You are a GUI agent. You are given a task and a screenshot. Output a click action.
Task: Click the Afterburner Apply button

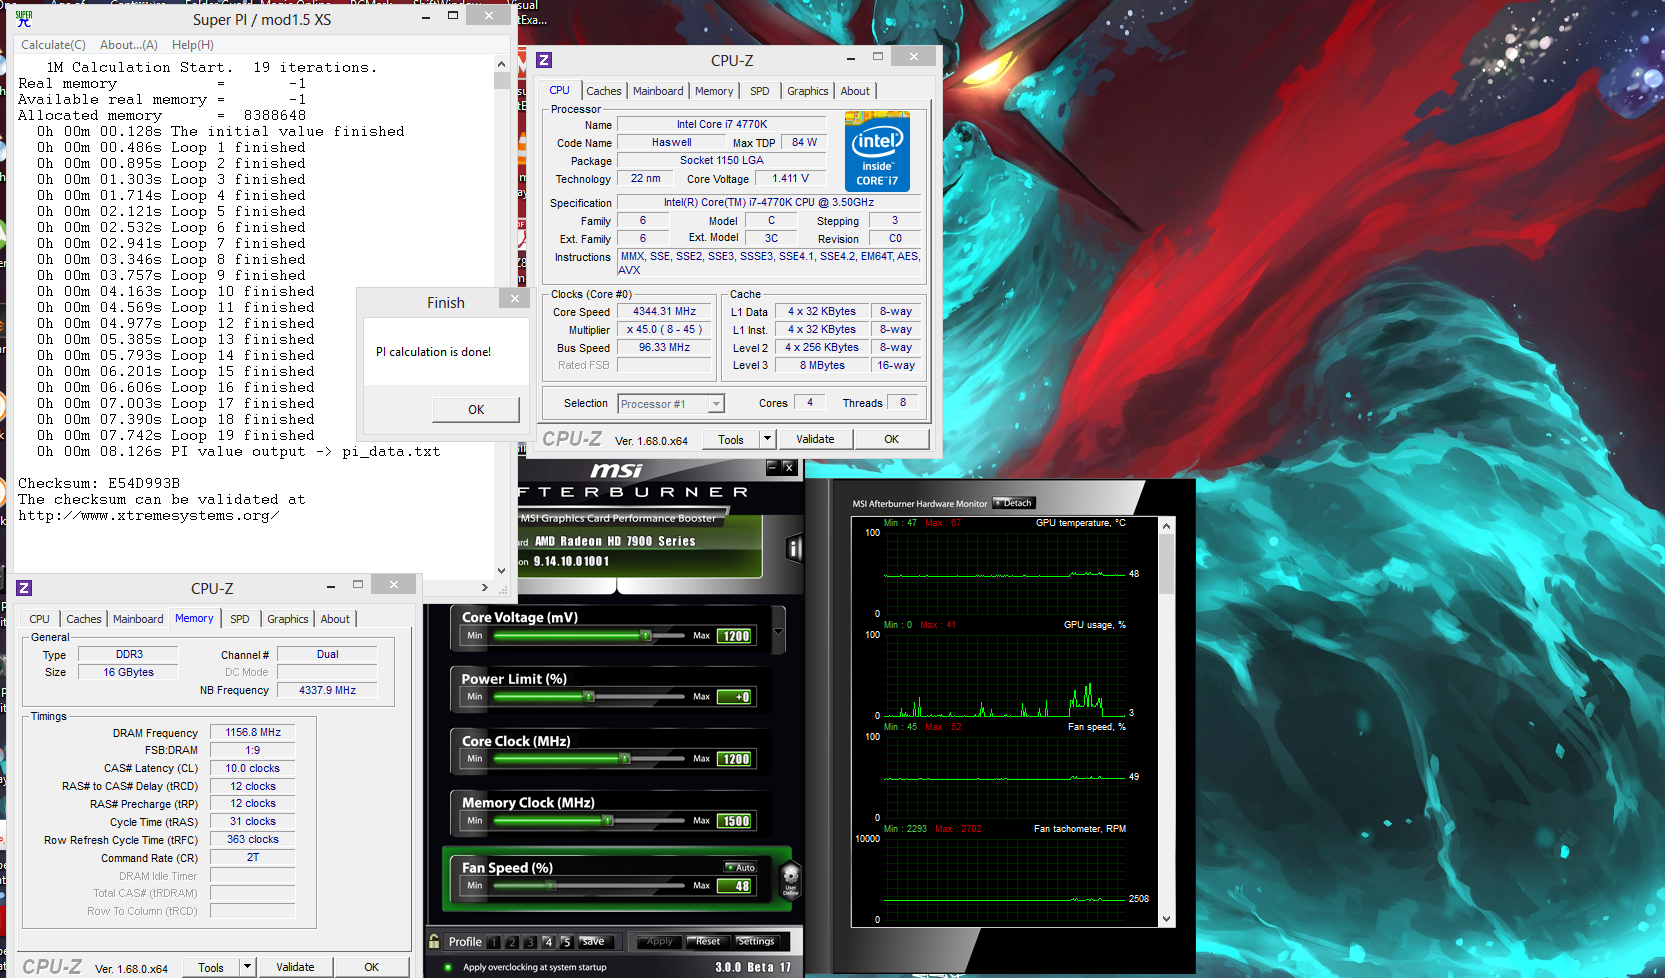(660, 942)
